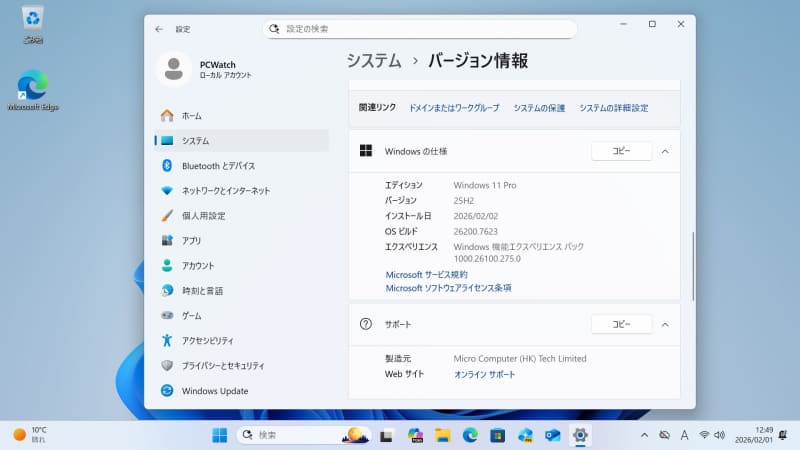Click the プライバシーとセキュリティ shield icon
The width and height of the screenshot is (800, 450).
coord(167,365)
